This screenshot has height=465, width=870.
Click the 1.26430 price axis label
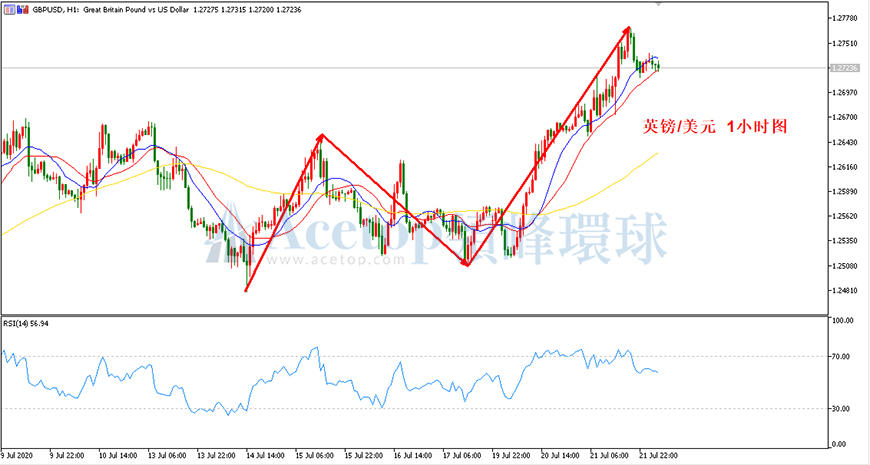pos(844,143)
